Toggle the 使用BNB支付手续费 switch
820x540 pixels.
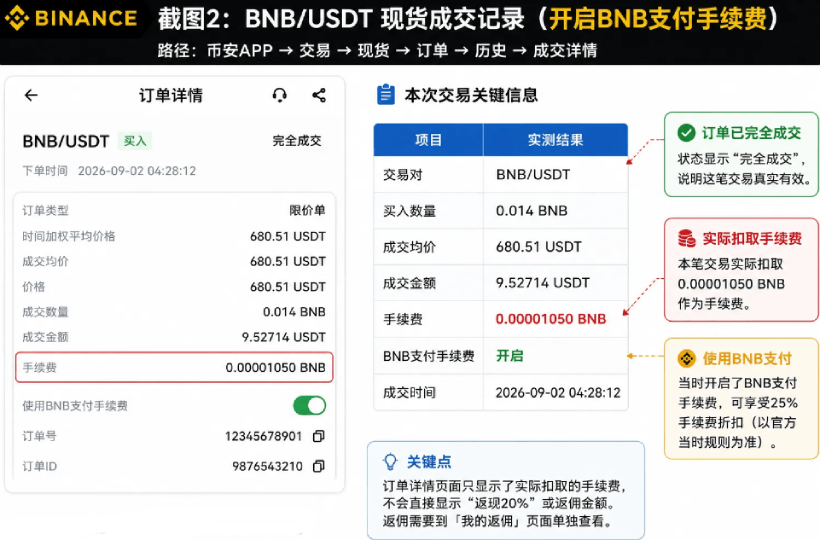[x=310, y=406]
